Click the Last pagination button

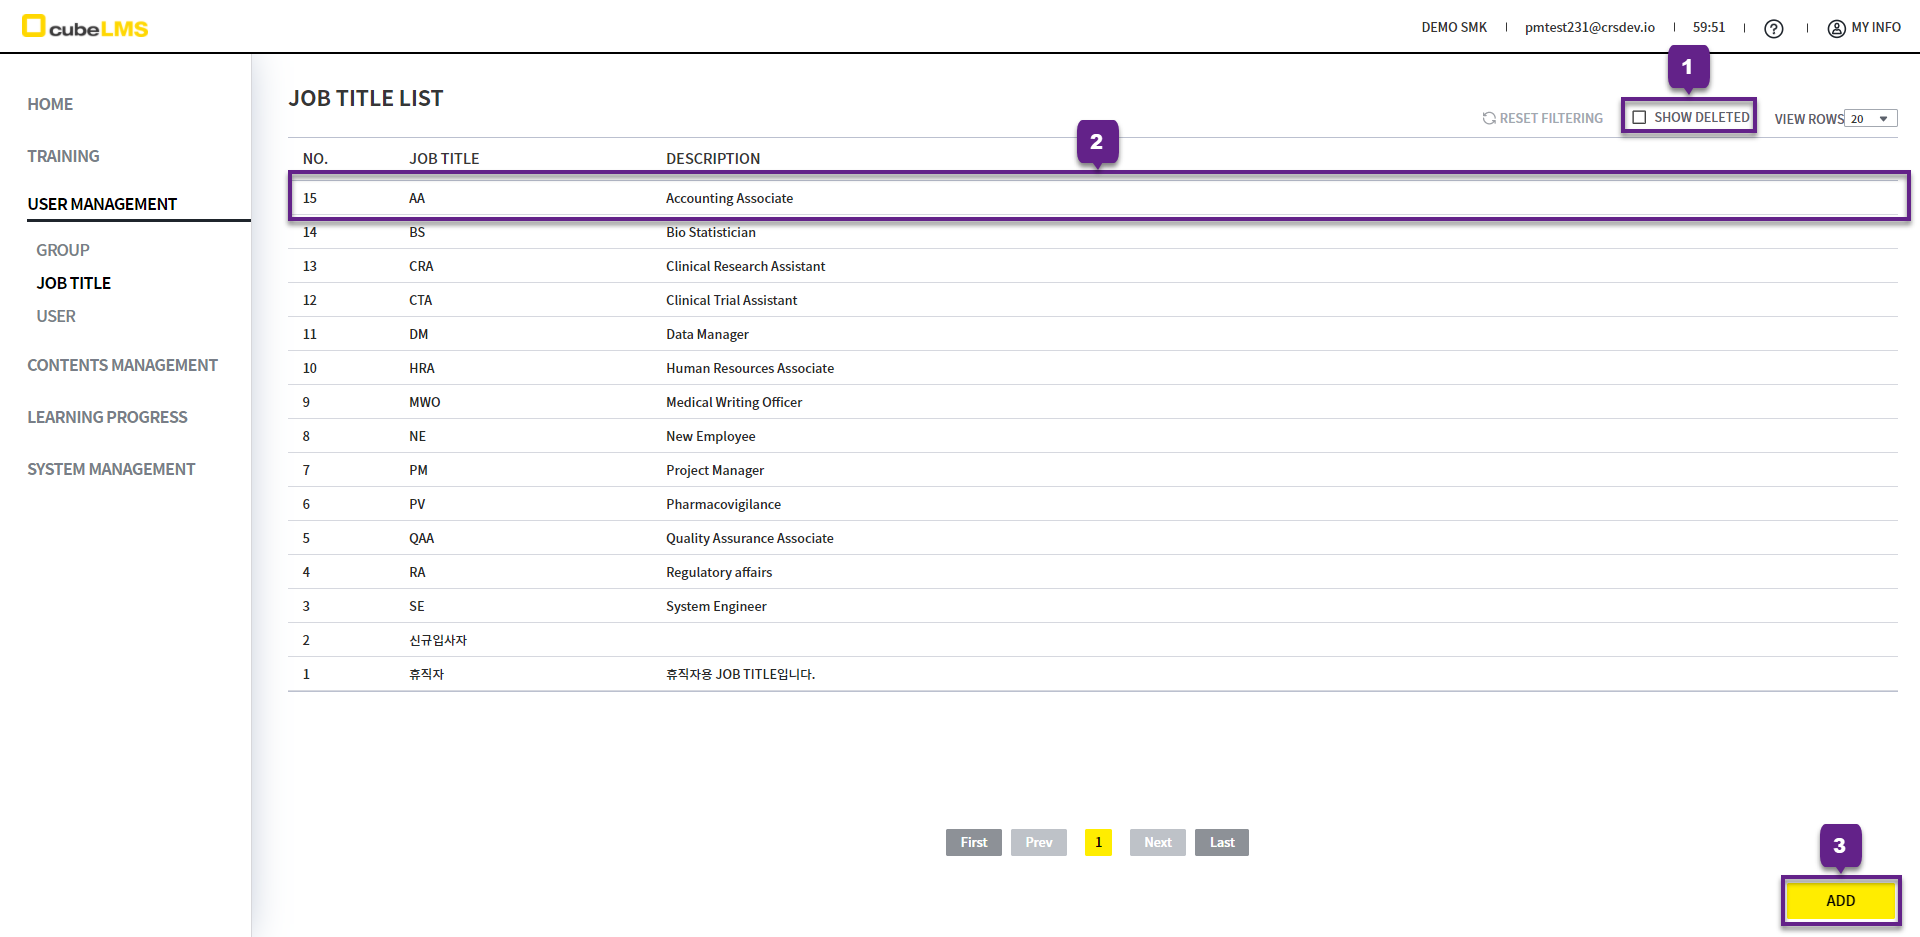tap(1221, 842)
